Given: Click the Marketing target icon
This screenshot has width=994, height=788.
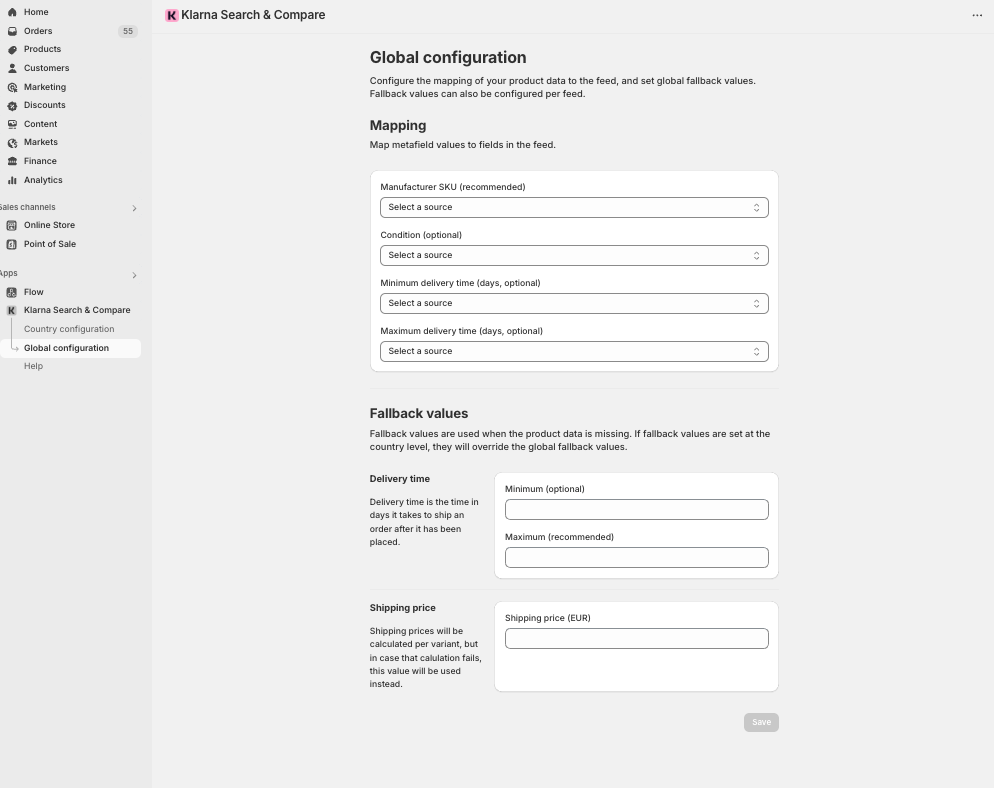Looking at the screenshot, I should pyautogui.click(x=12, y=87).
